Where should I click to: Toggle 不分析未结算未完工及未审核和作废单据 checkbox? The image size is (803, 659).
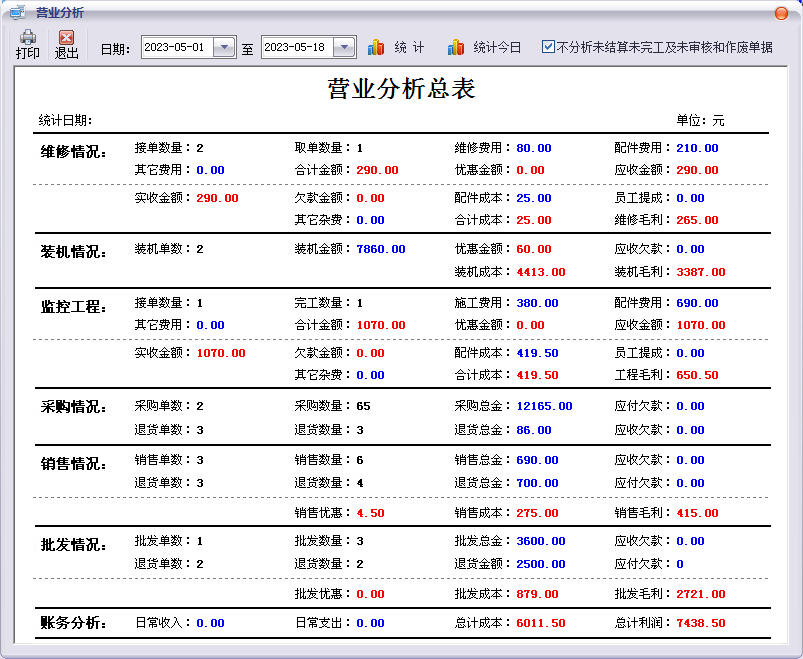[548, 47]
